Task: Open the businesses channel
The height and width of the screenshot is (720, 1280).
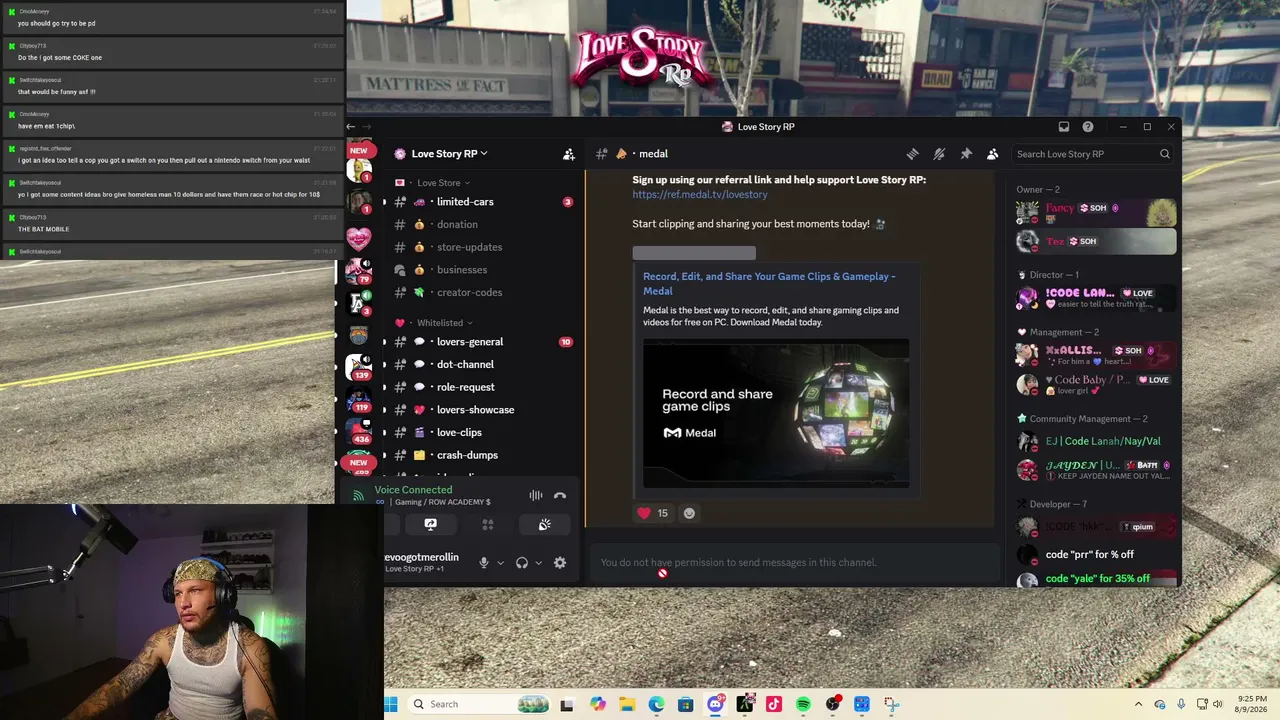Action: pos(483,270)
